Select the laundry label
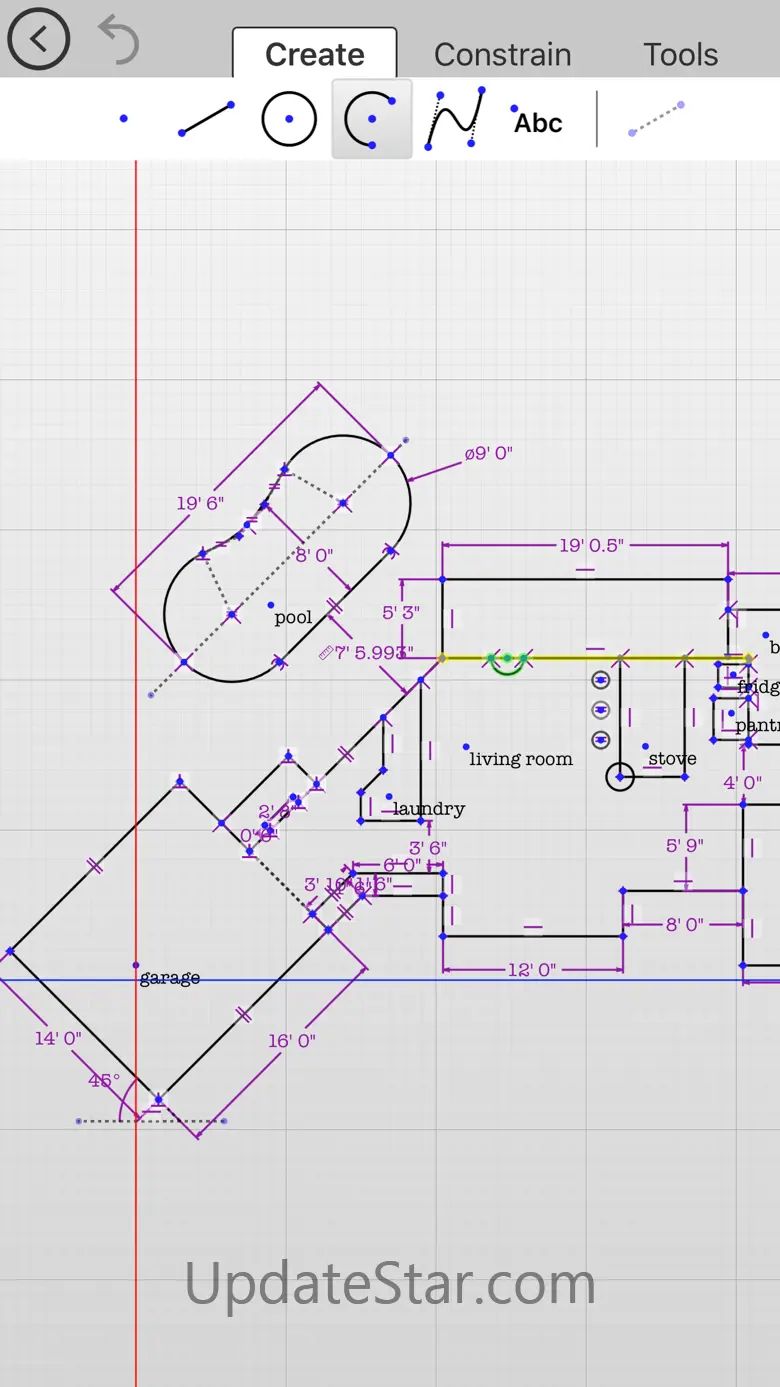780x1387 pixels. 429,808
